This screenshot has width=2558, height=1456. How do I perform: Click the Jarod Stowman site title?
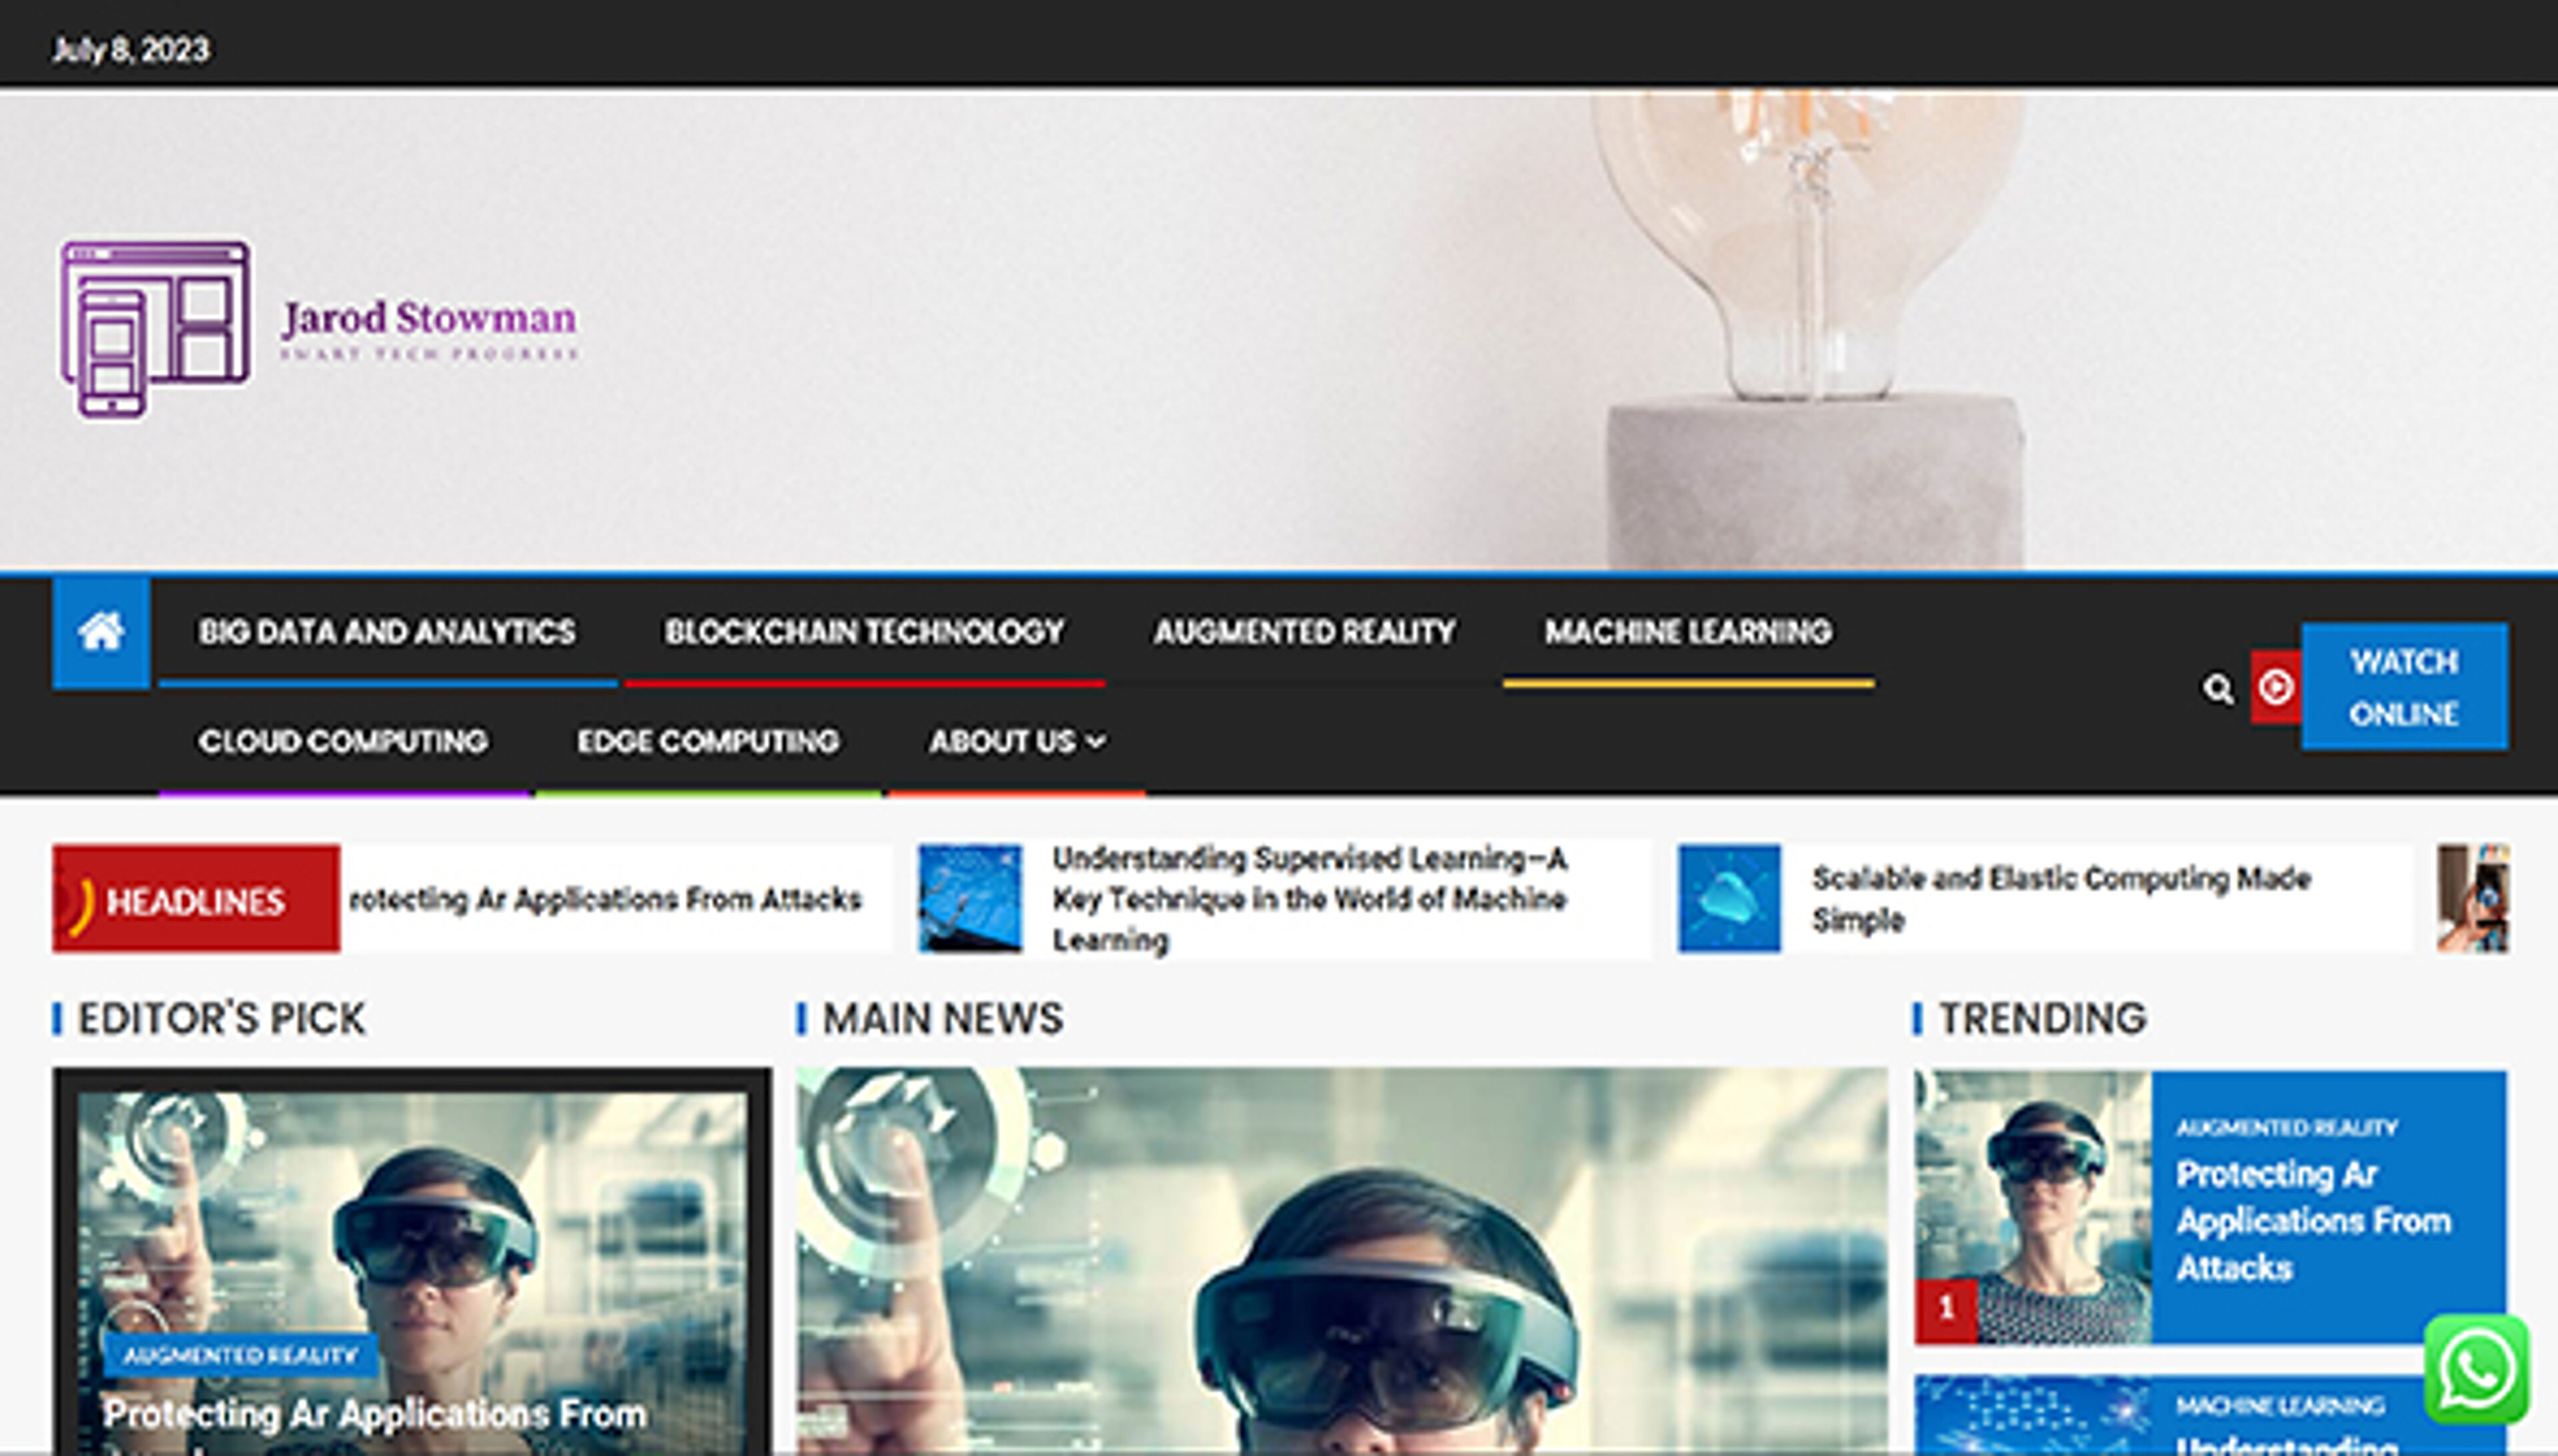coord(429,319)
